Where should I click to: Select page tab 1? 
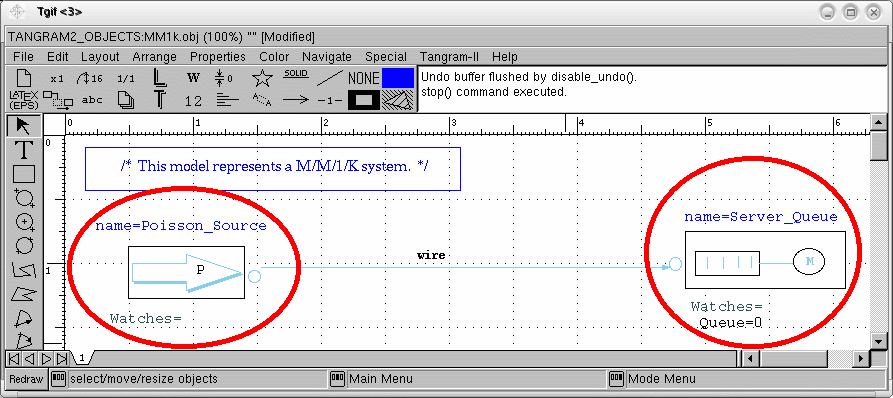82,358
